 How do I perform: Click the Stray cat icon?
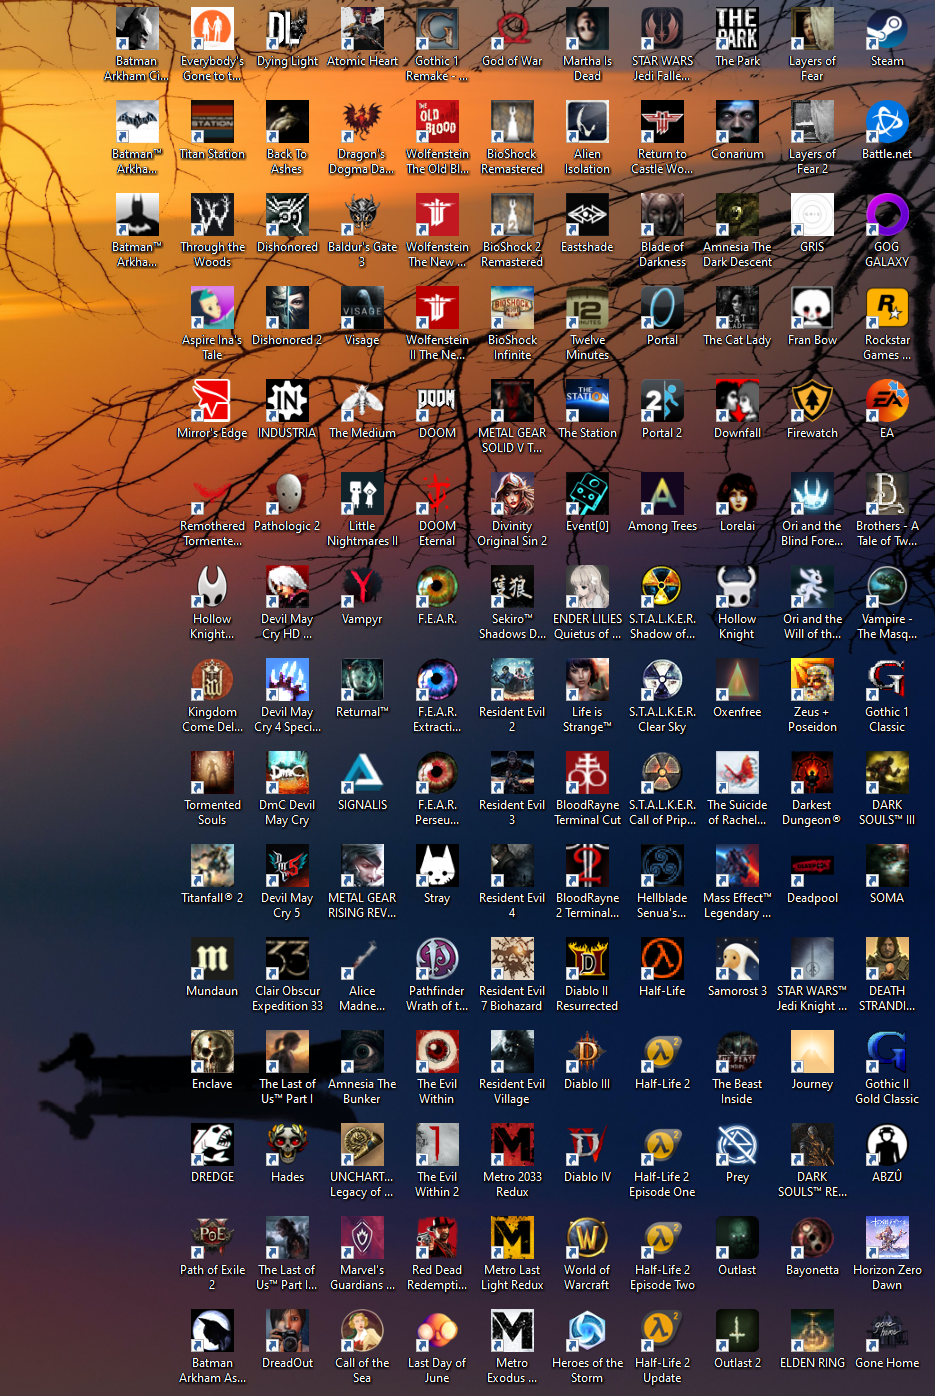pyautogui.click(x=437, y=866)
